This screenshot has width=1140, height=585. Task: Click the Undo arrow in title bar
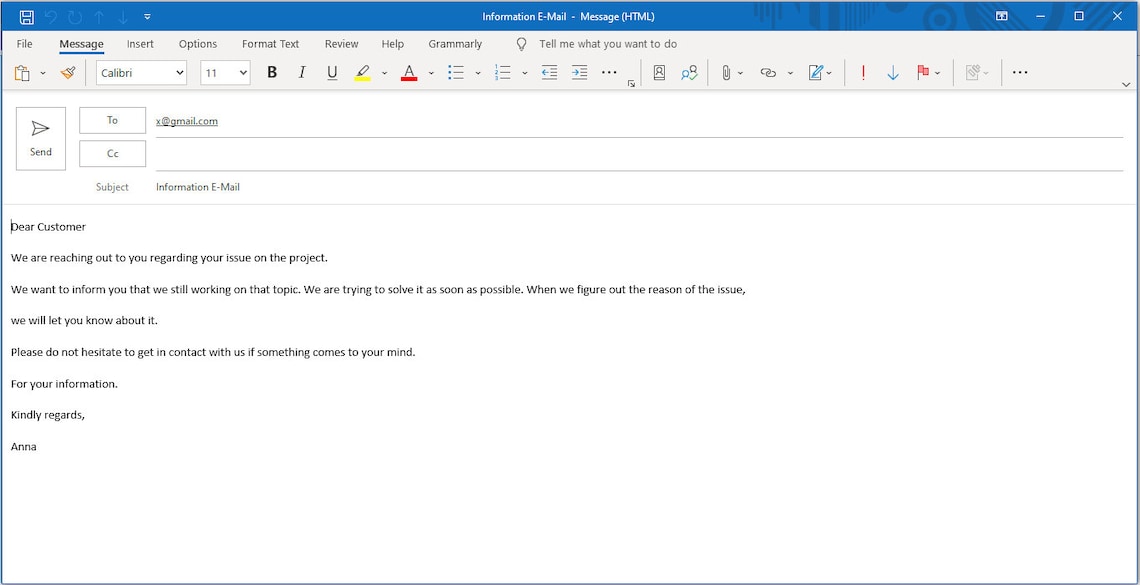pyautogui.click(x=50, y=16)
